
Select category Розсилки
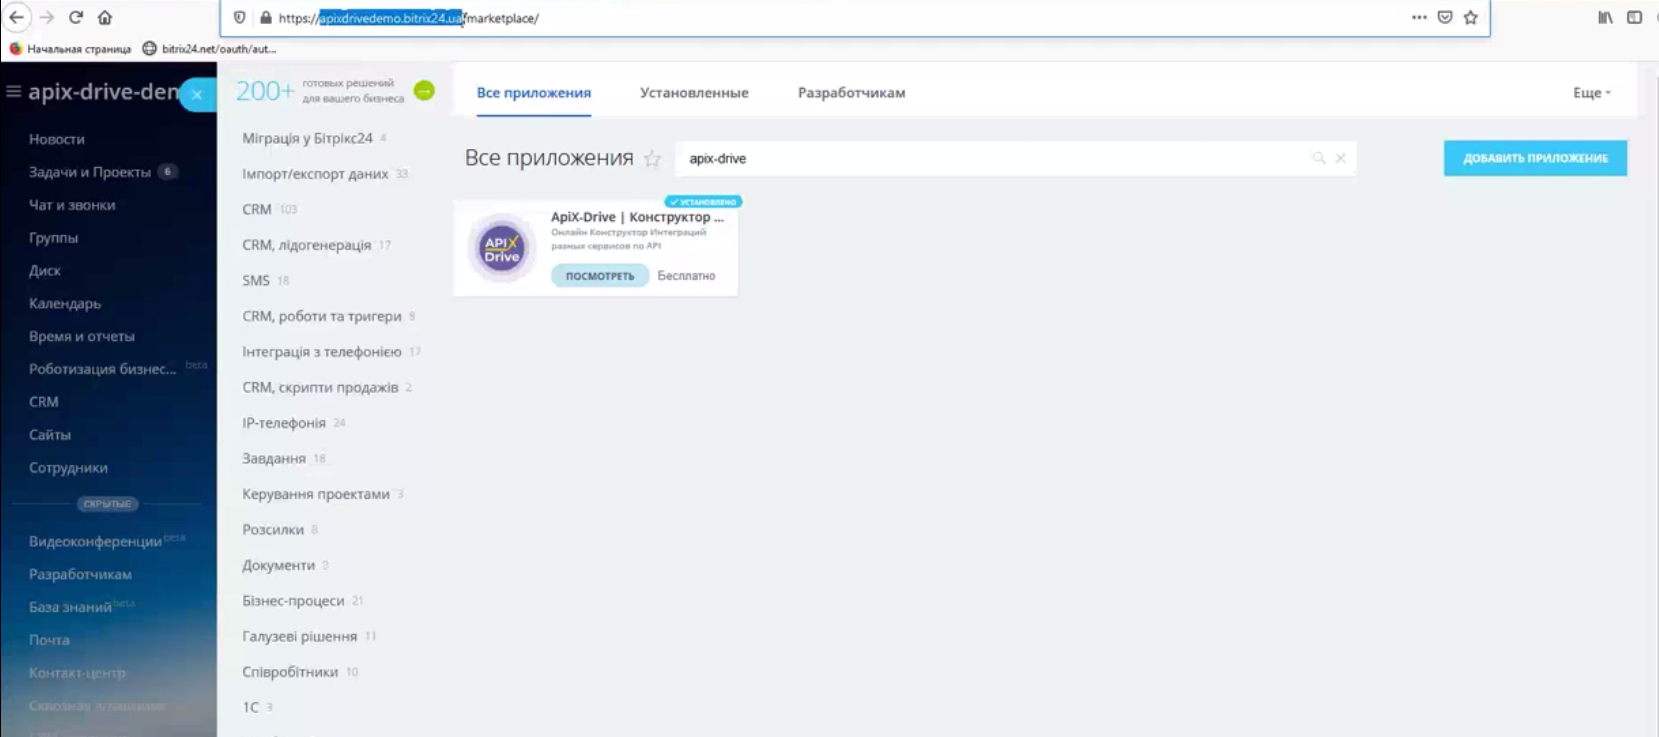point(273,530)
